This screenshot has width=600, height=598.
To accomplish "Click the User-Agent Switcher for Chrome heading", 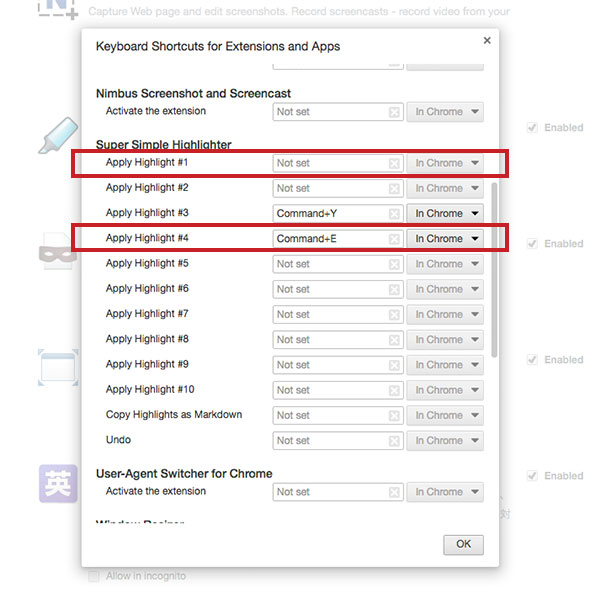I will coord(184,474).
